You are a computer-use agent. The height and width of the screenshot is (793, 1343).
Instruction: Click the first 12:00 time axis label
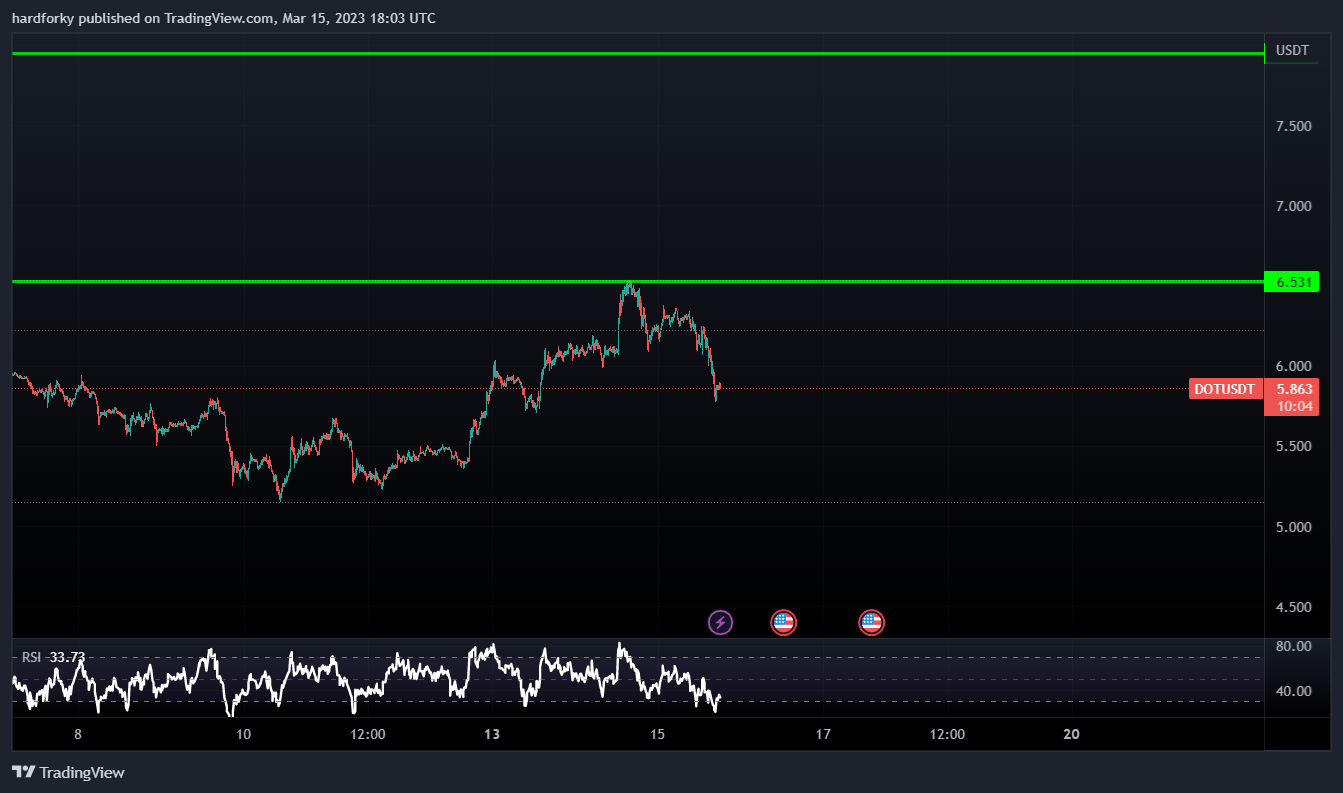(x=368, y=734)
